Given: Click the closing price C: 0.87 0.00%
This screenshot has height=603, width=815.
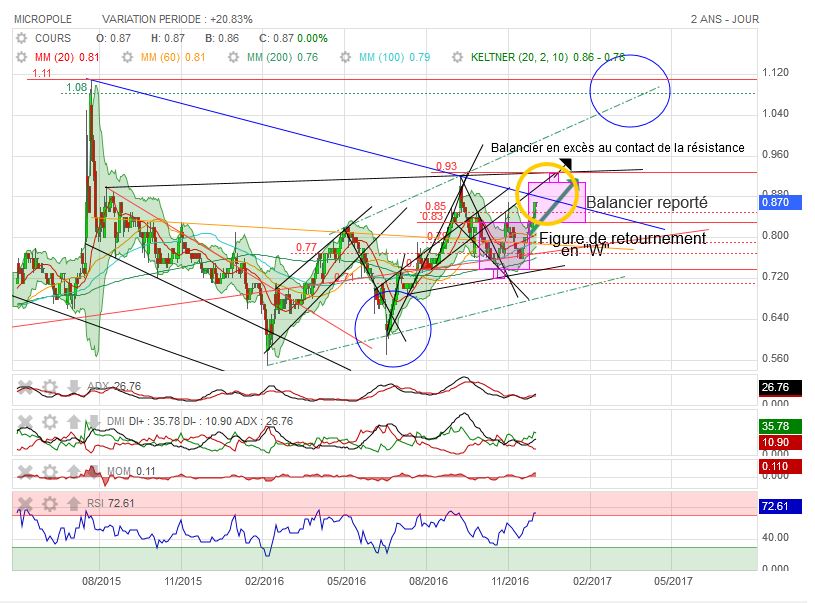Looking at the screenshot, I should tap(293, 38).
